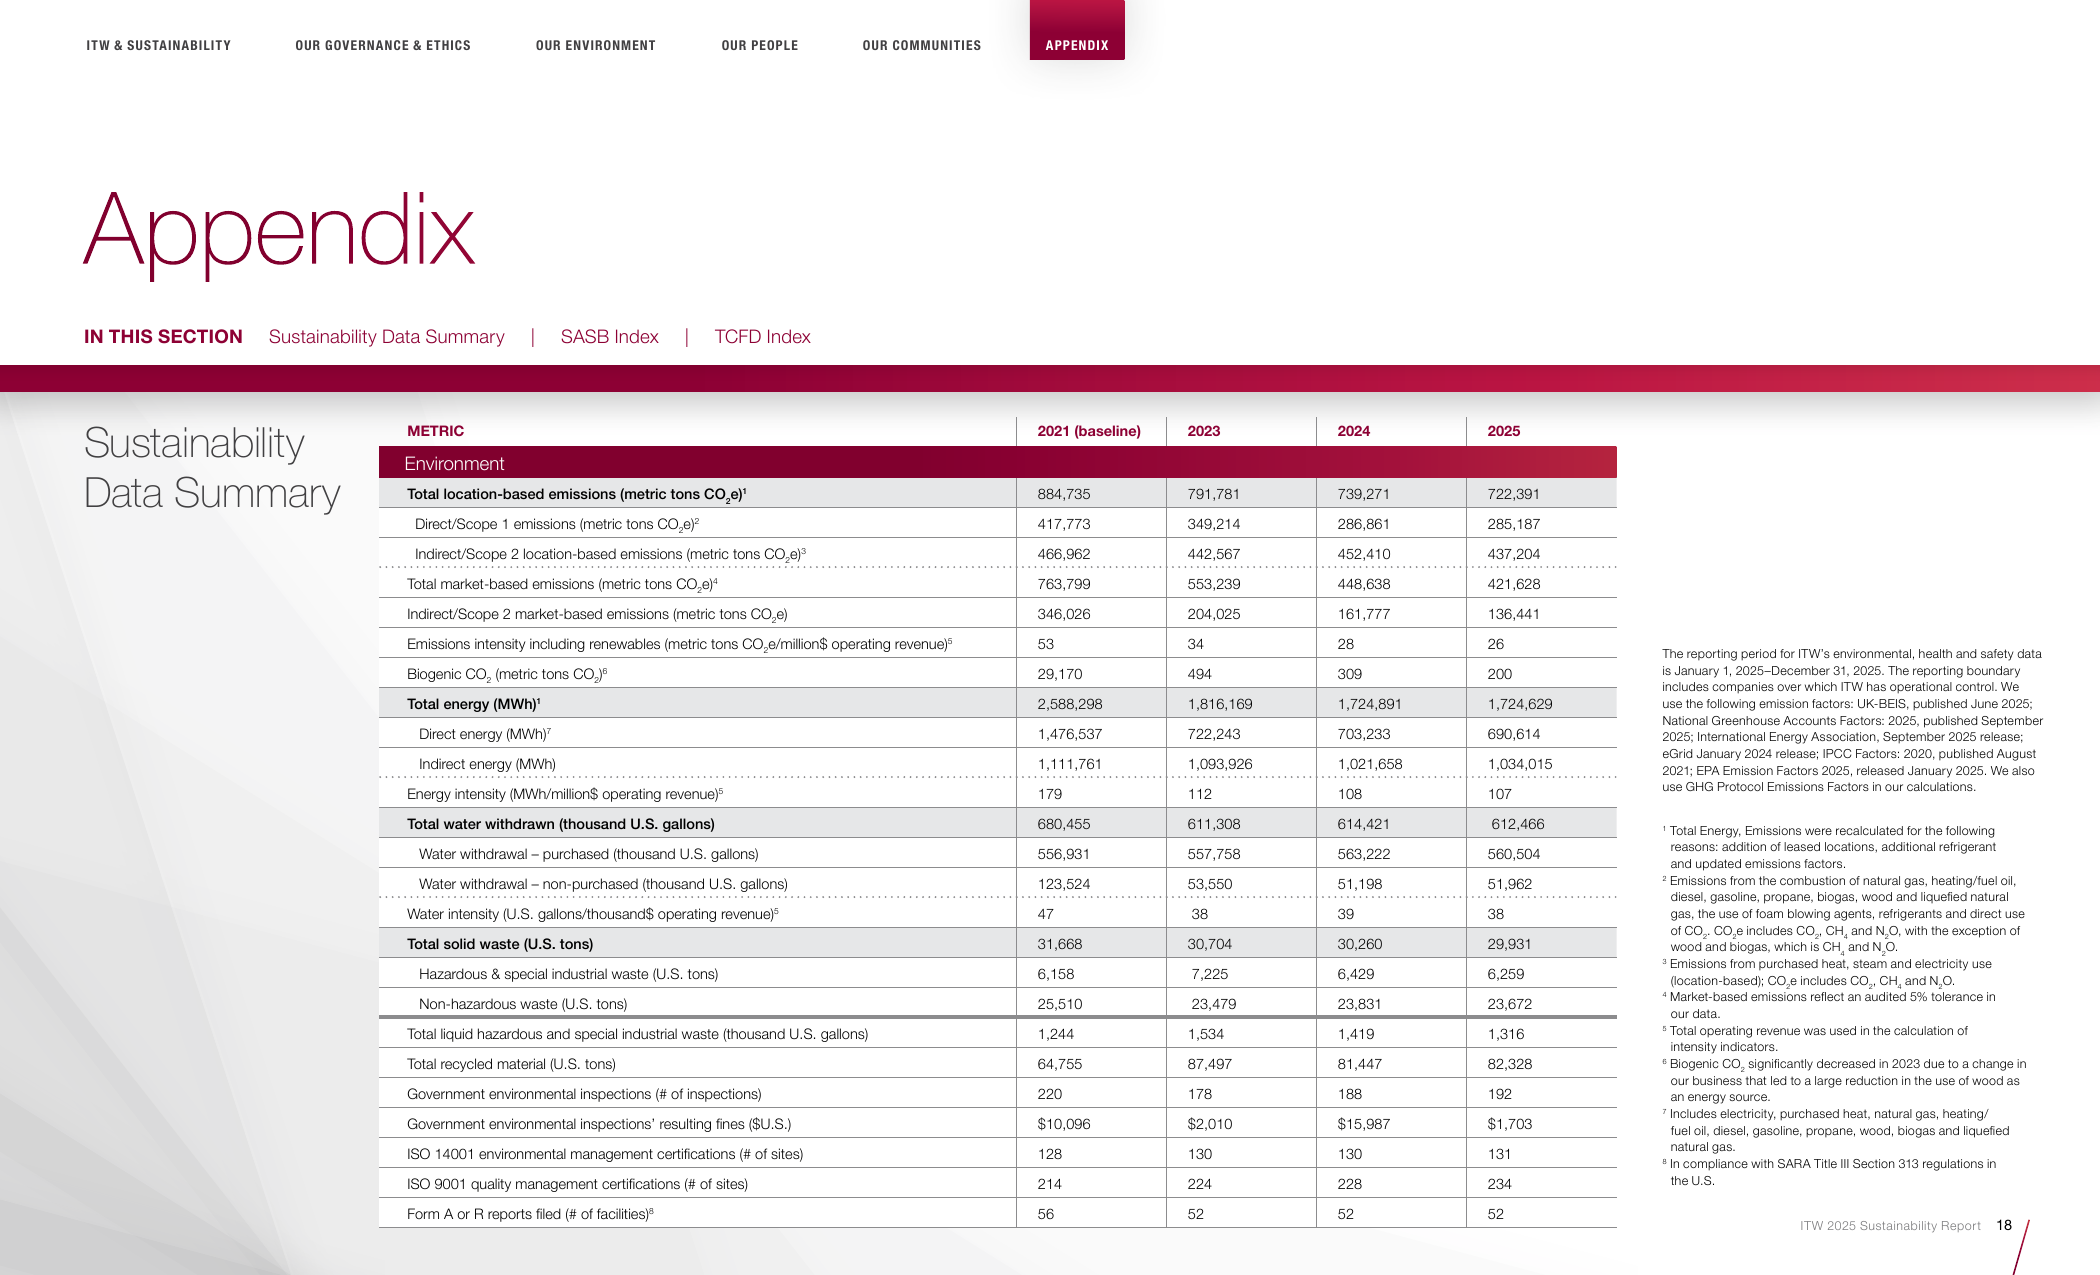Screen dimensions: 2100x1275
Task: Select the Total energy (MWh) row label
Action: (x=474, y=704)
